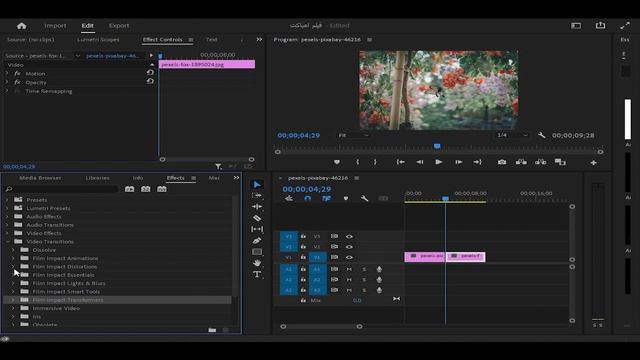Expand the Video Effects folder
This screenshot has width=640, height=360.
7,233
